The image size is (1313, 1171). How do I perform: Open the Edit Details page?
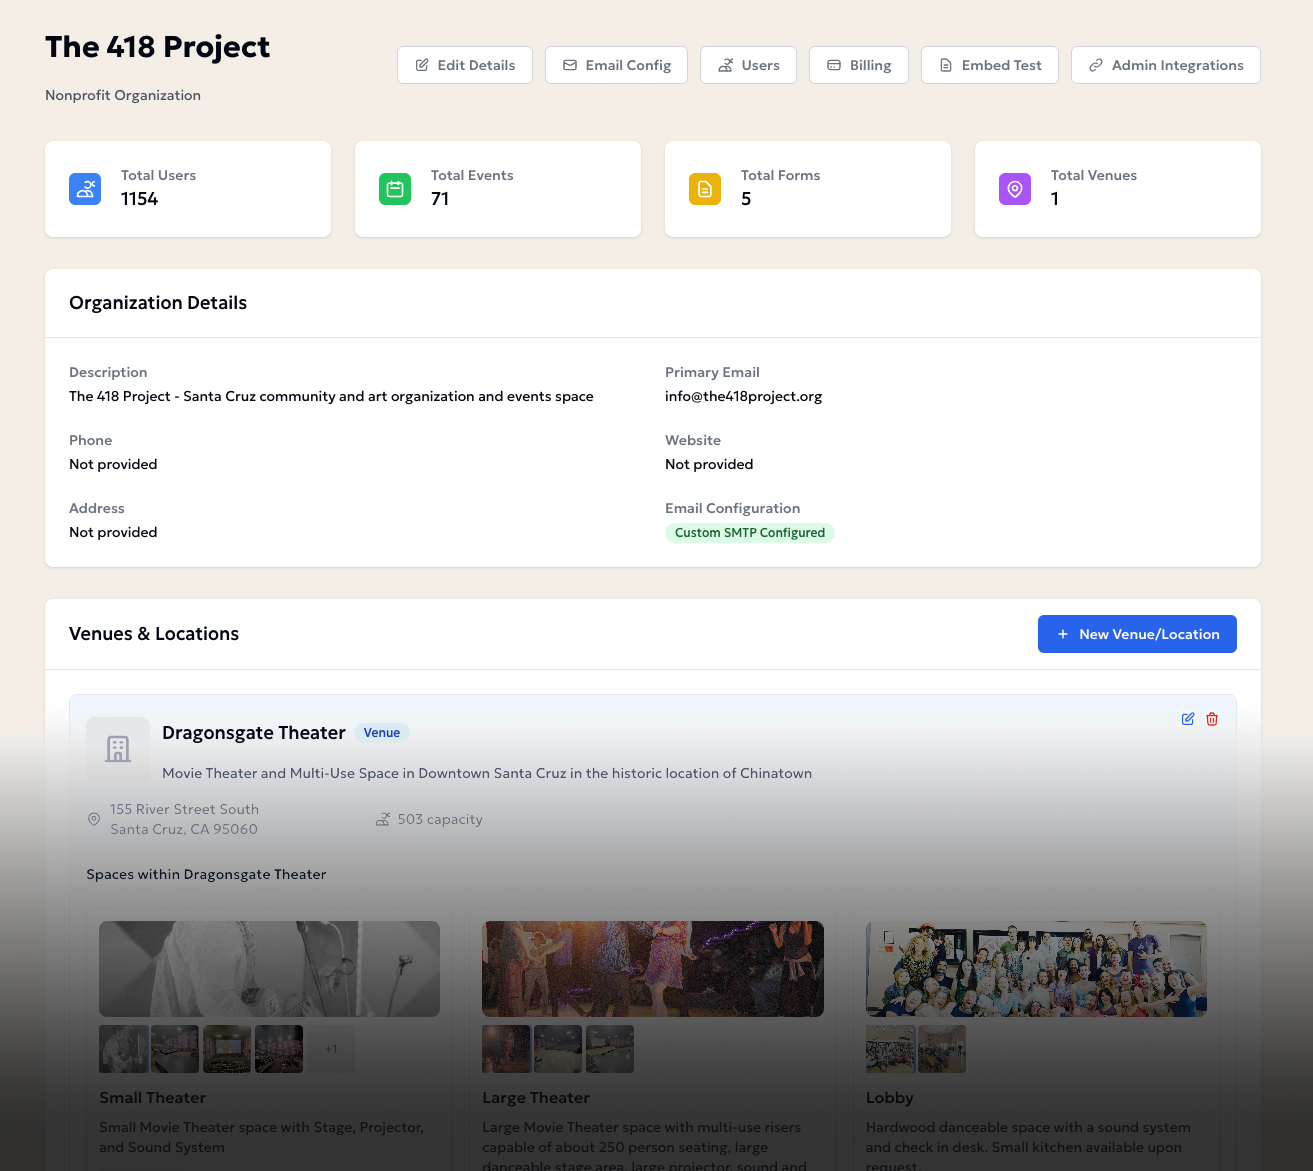pyautogui.click(x=465, y=65)
